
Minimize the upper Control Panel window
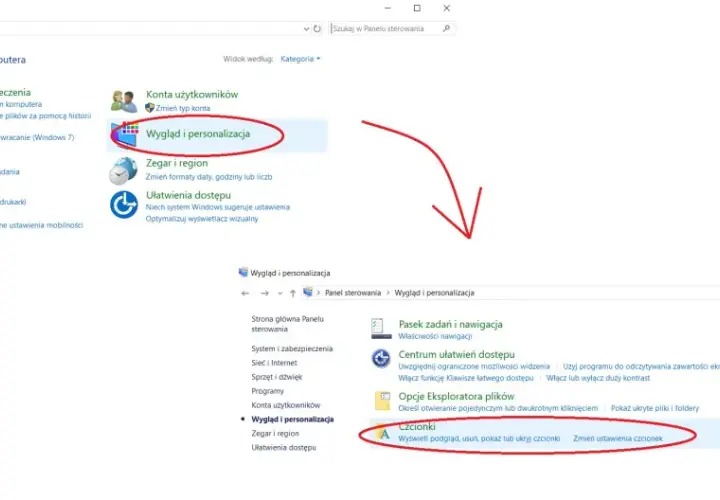pos(388,8)
